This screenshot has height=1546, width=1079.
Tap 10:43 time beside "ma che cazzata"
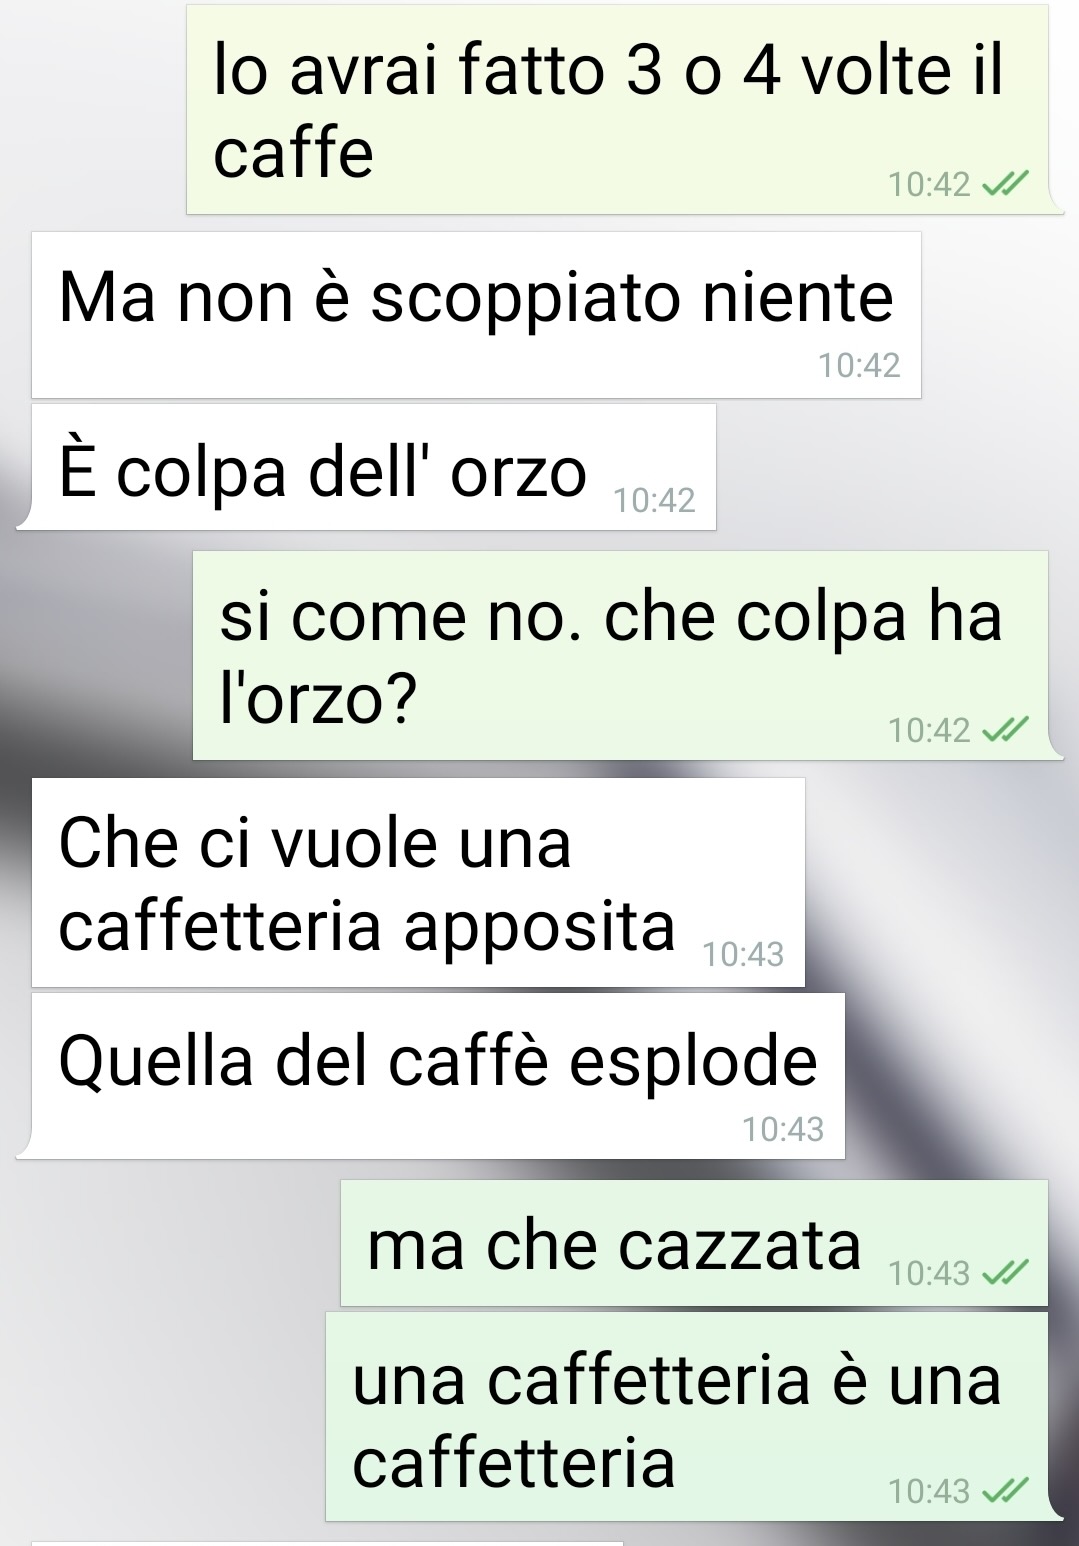929,1273
